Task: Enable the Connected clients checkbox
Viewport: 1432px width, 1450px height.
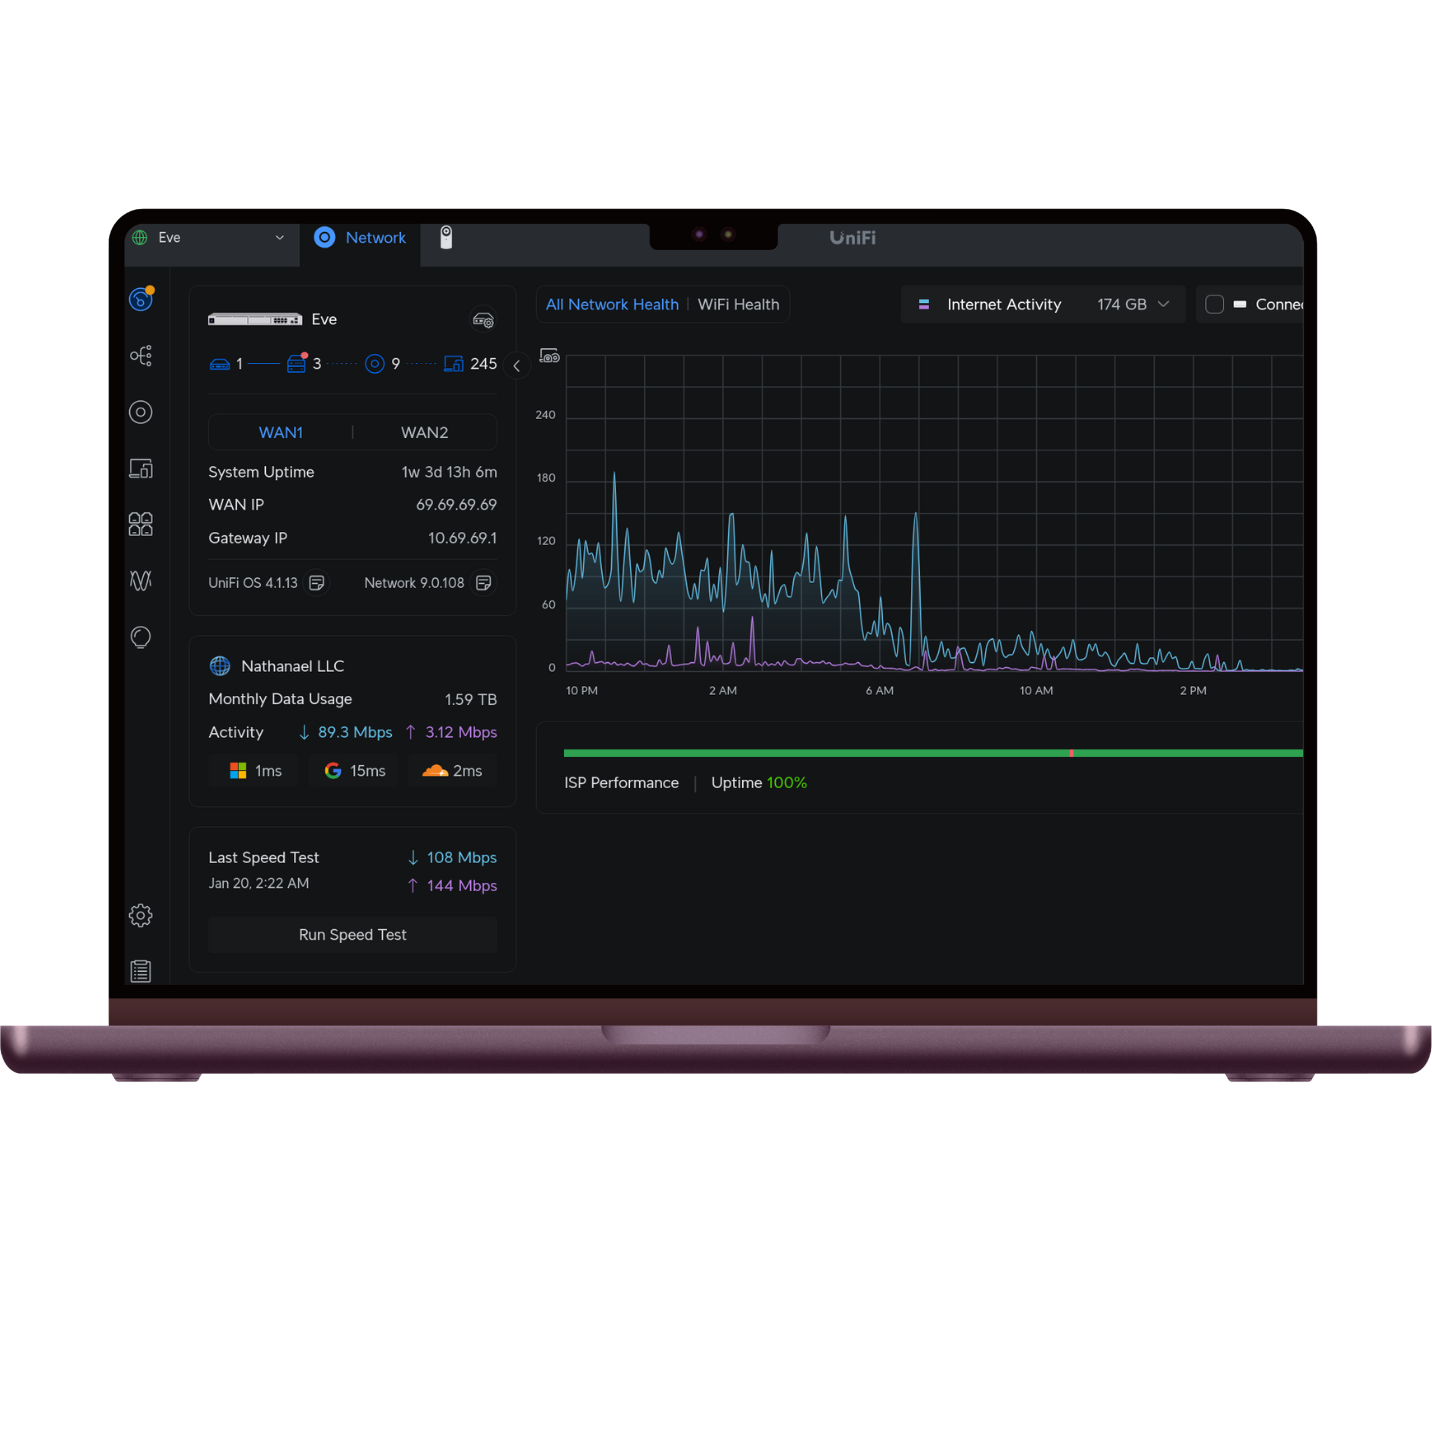Action: coord(1214,304)
